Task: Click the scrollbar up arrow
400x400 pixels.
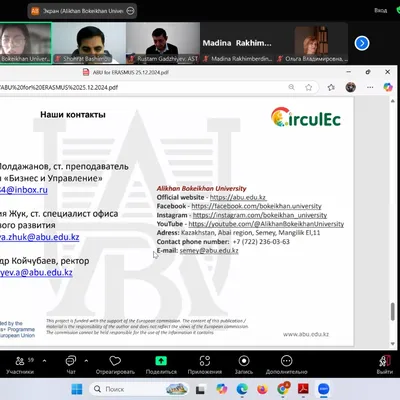Action: 393,101
